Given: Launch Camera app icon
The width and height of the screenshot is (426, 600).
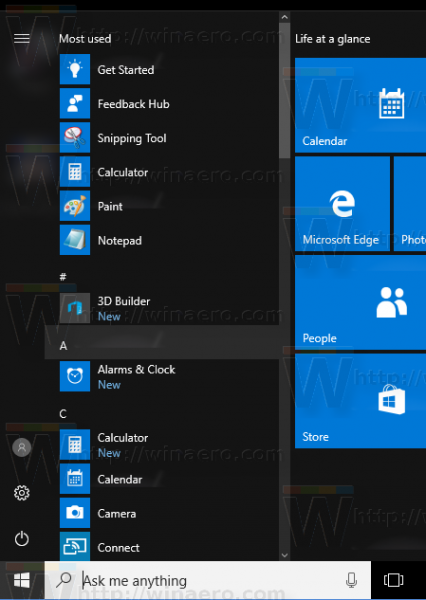Looking at the screenshot, I should tap(75, 513).
